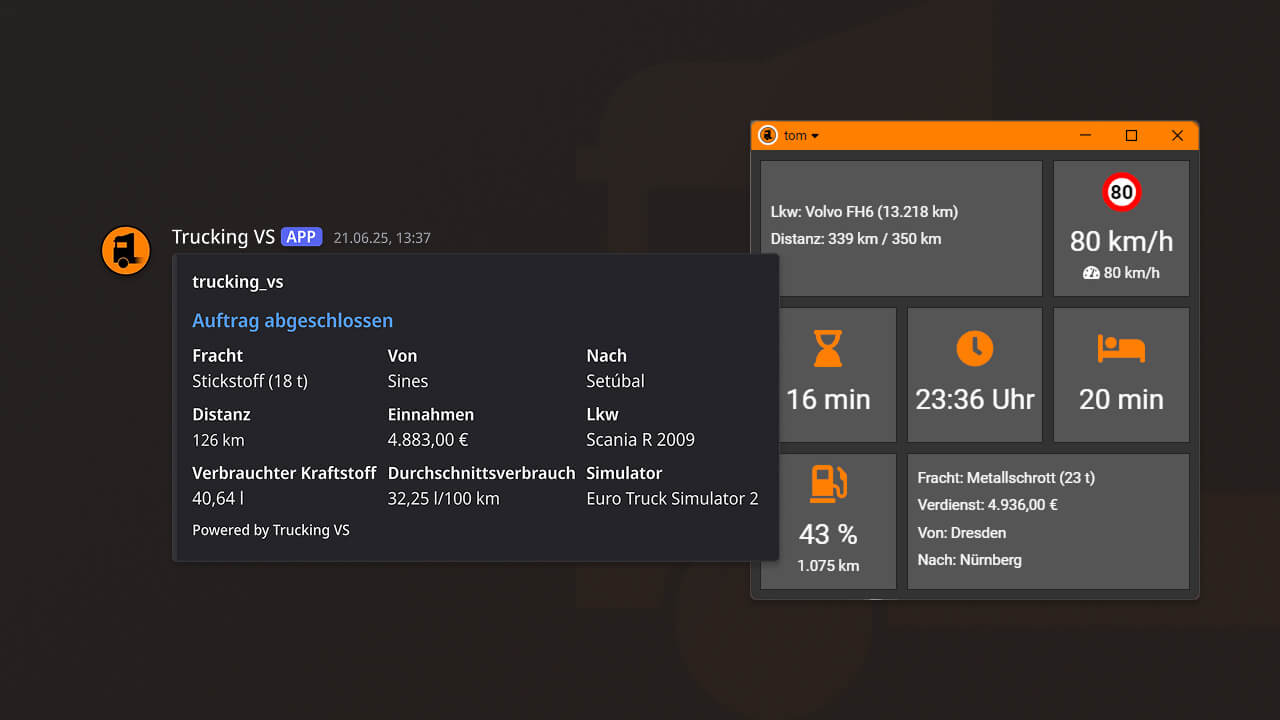Click the APP badge beside Trucking VS
Screen dimensions: 1280x720
[x=301, y=237]
